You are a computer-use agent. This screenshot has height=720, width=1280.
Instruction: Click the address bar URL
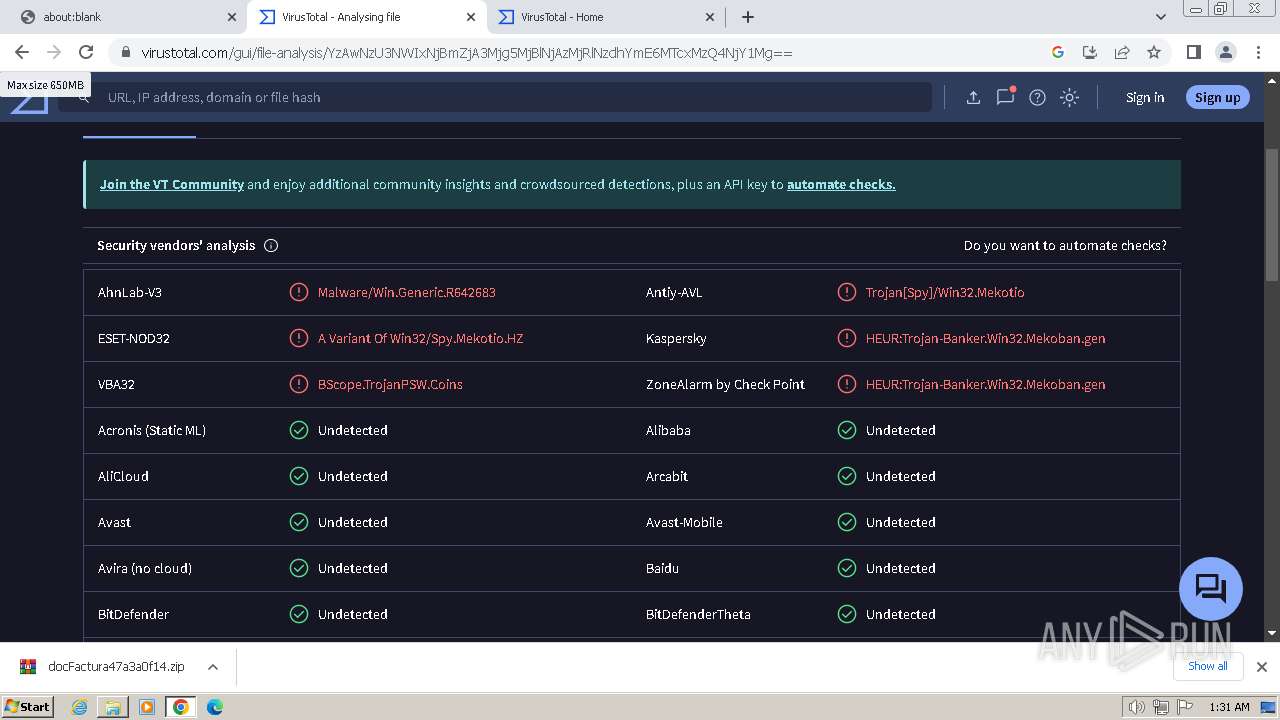pos(467,53)
